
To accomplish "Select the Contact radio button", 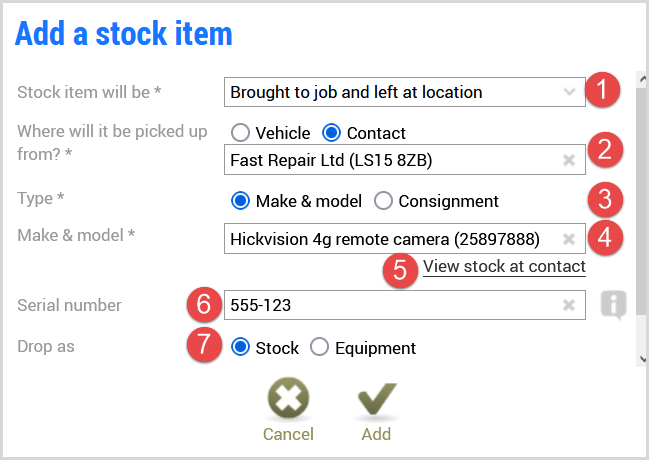I will pos(332,133).
